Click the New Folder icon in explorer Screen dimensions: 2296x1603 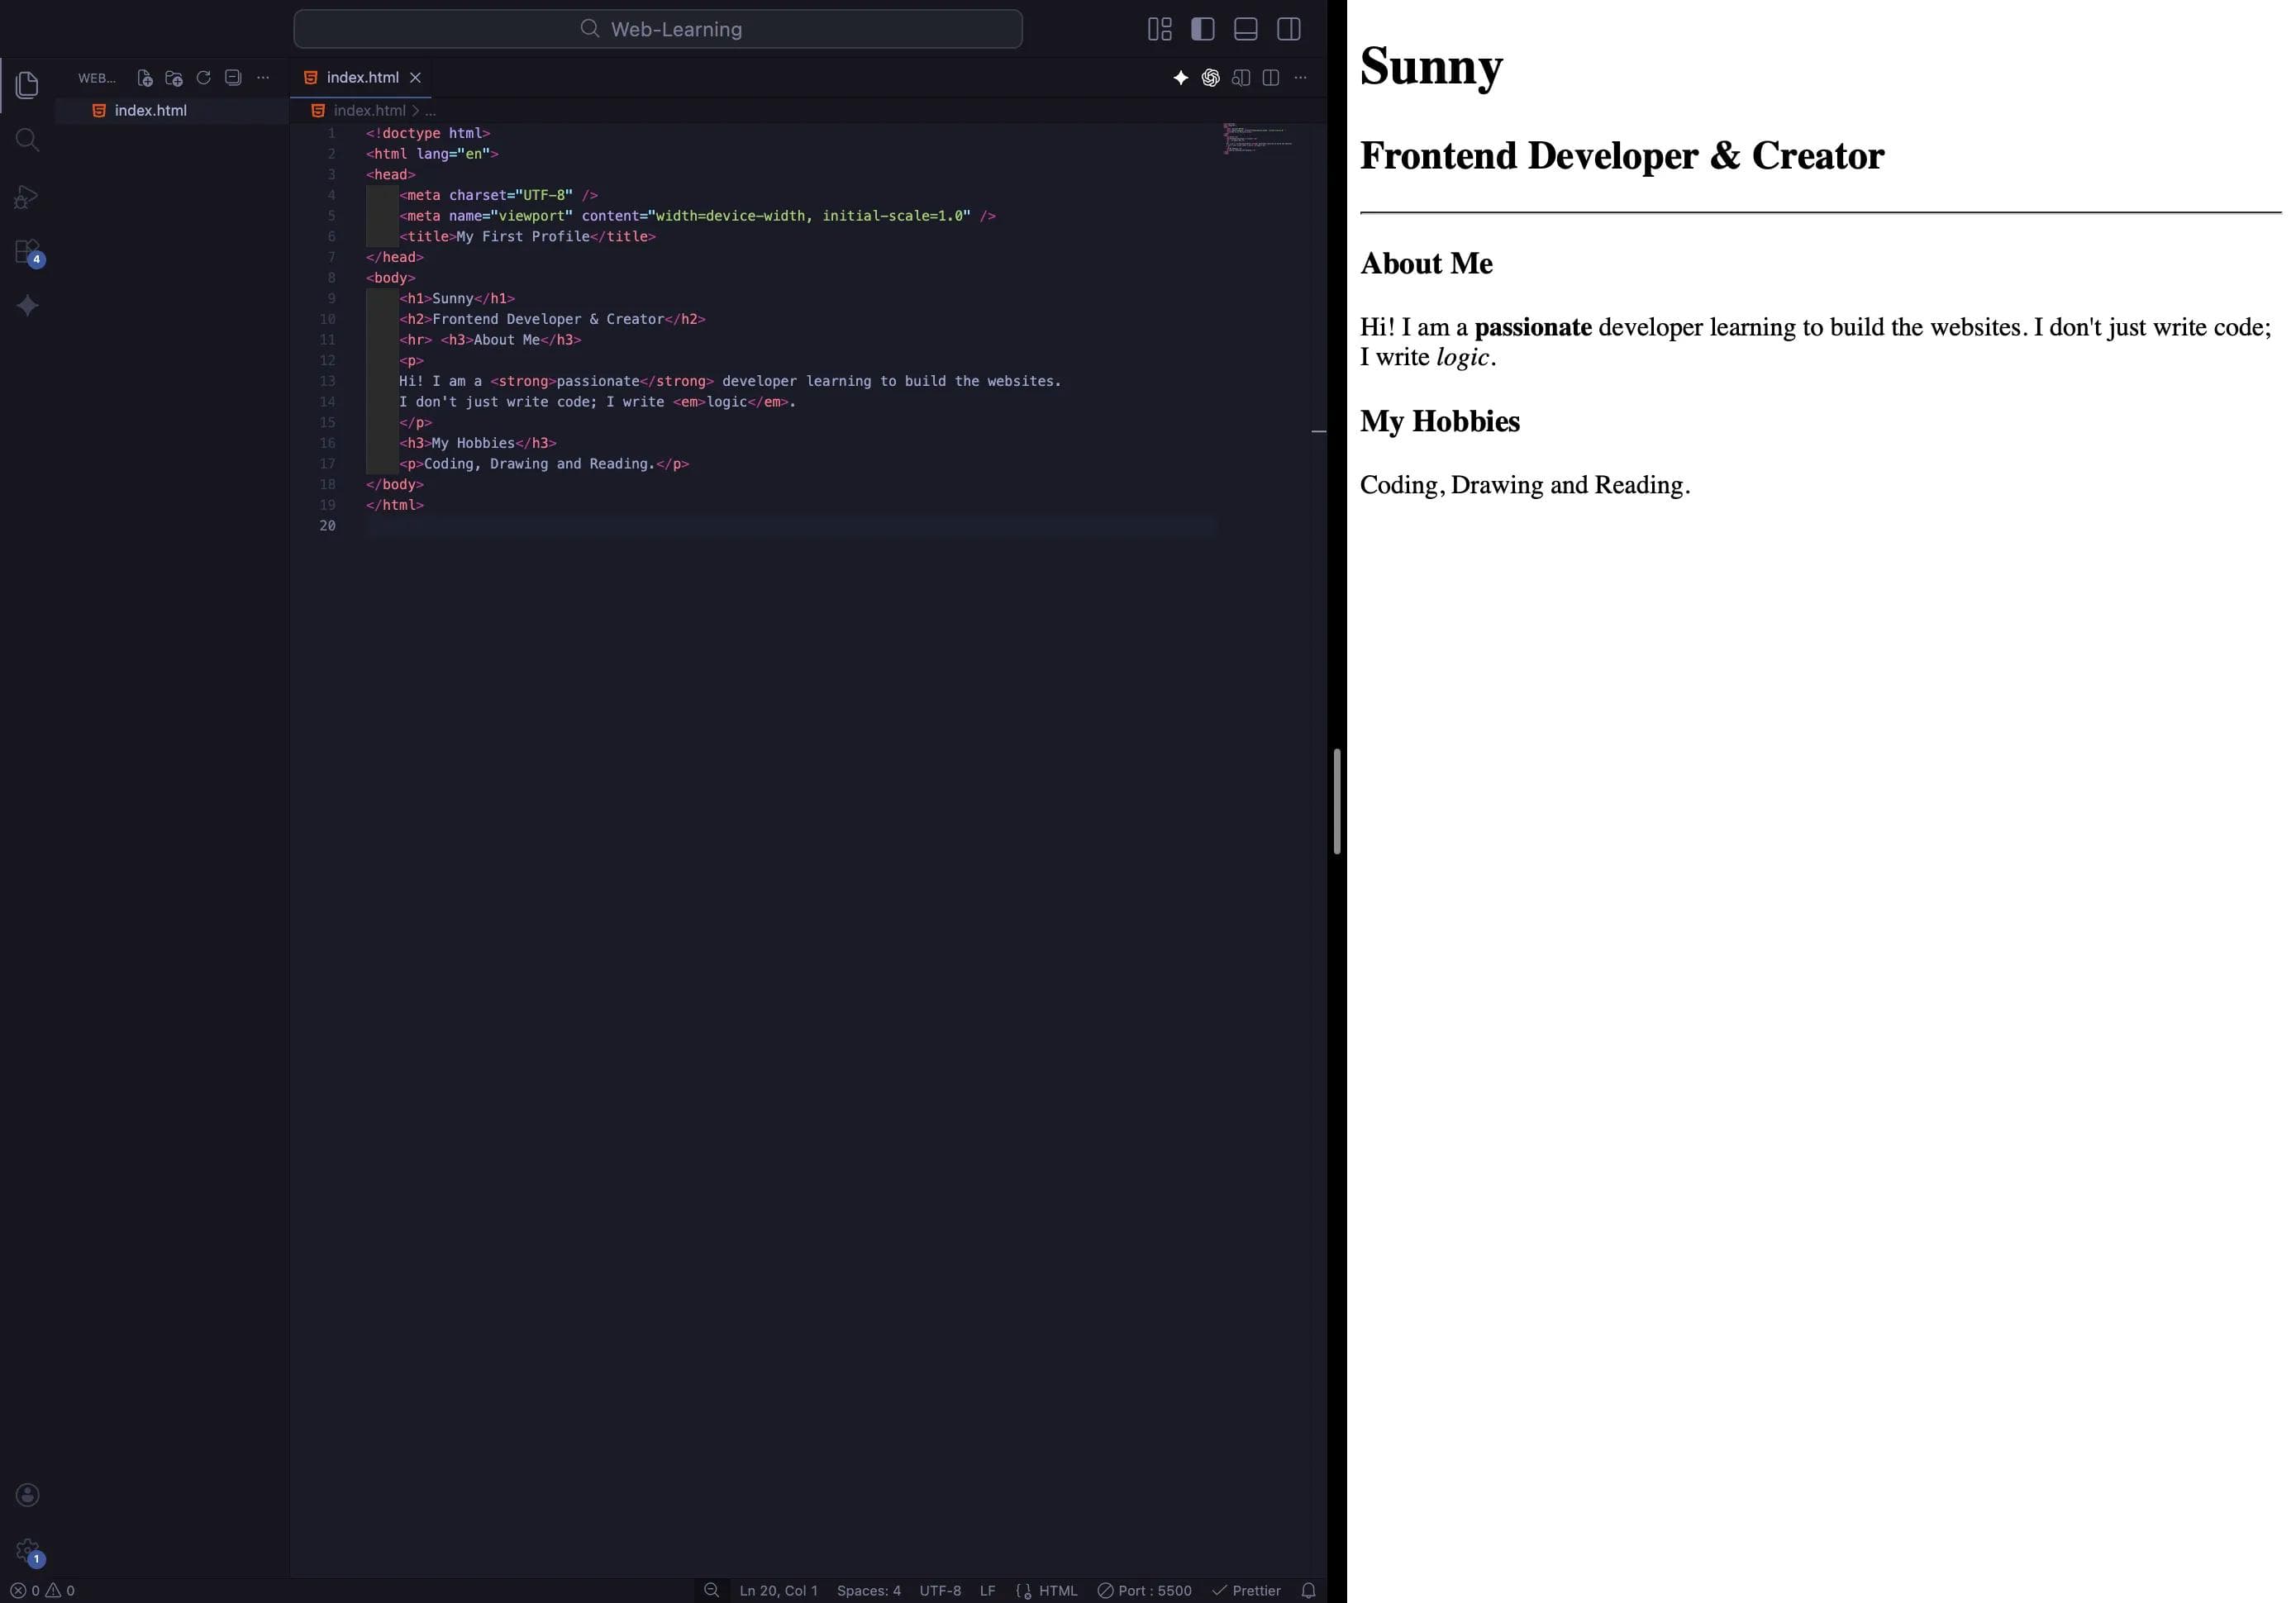[174, 78]
